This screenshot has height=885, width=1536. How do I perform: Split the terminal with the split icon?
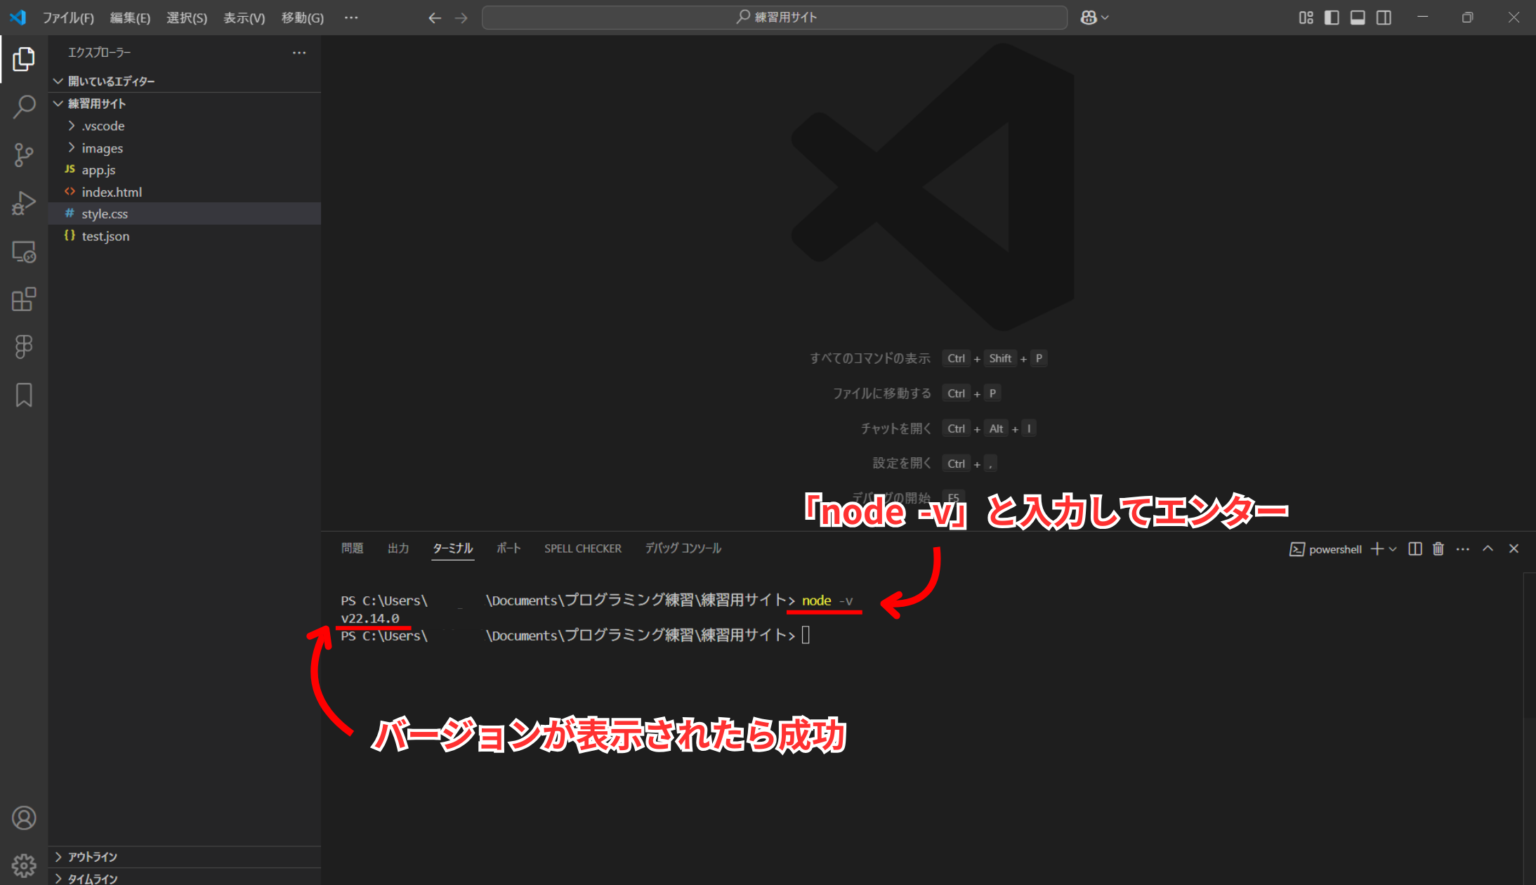[x=1414, y=548]
